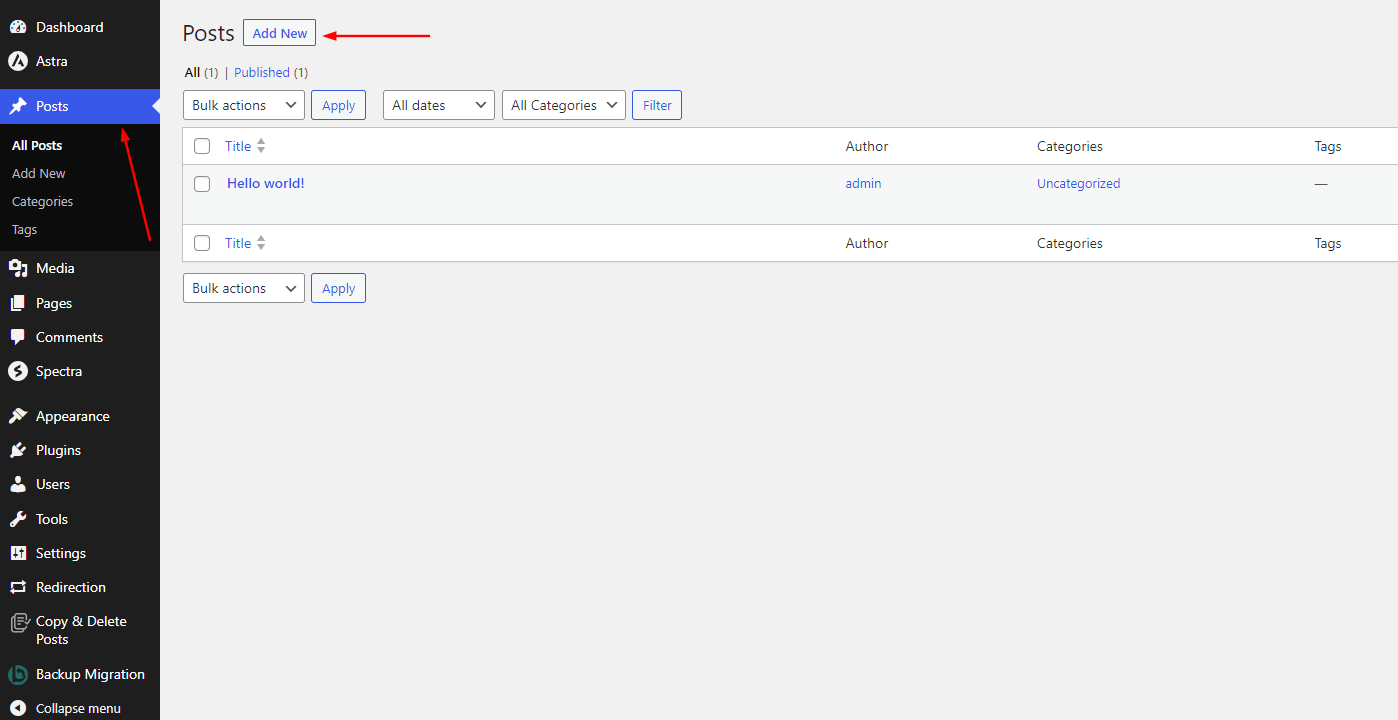Click the bottom Categories column header
1398x720 pixels.
click(x=1070, y=243)
